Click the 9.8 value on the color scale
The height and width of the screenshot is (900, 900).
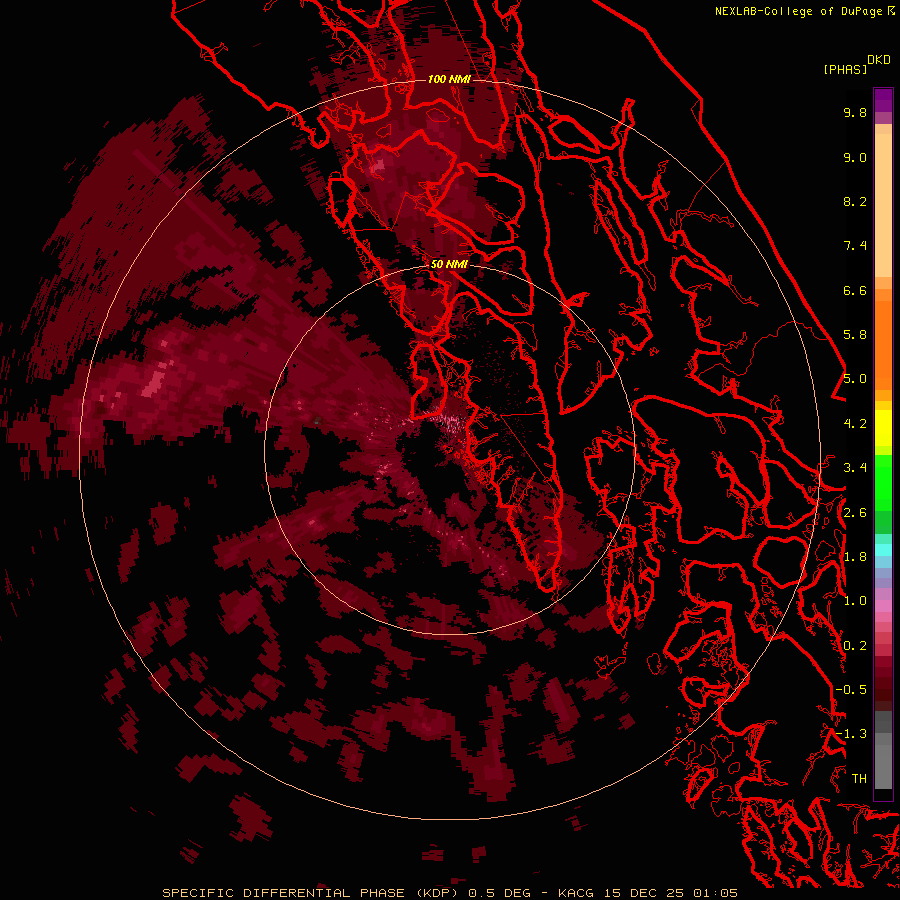(855, 112)
